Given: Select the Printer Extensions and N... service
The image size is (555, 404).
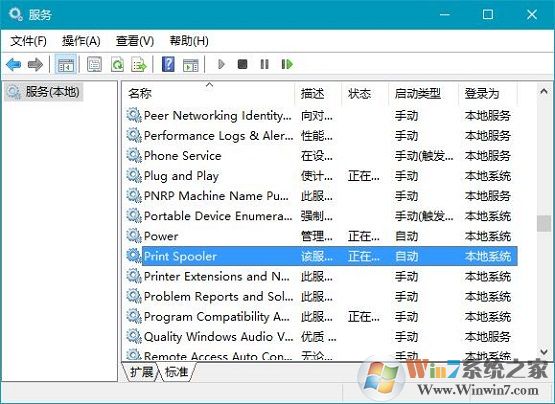Looking at the screenshot, I should (217, 277).
